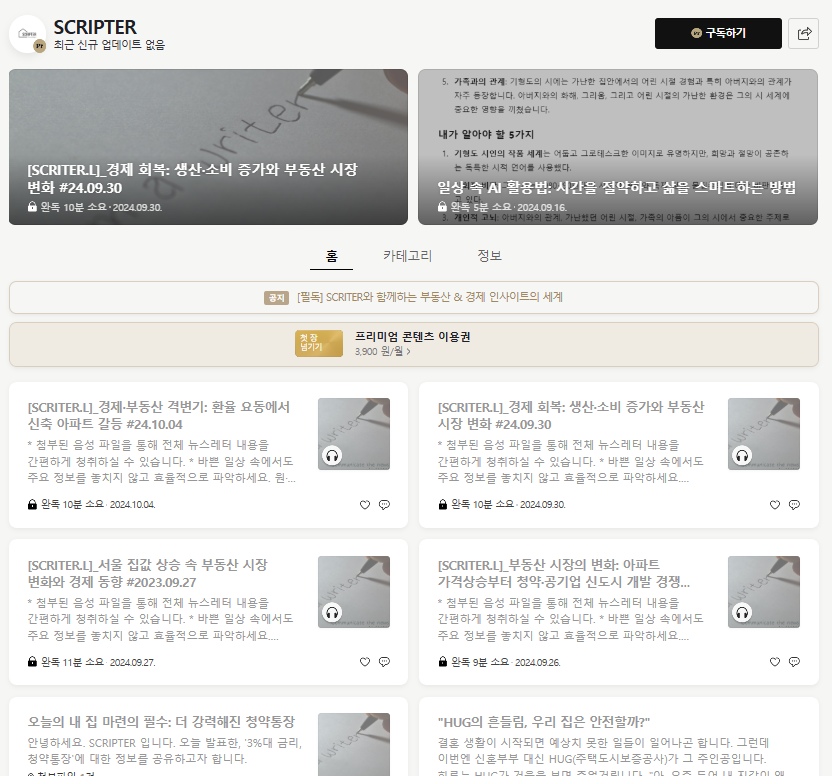Viewport: 832px width, 776px height.
Task: Open 프리미엄 콘텐츠 이용권 membership banner
Action: coord(414,344)
